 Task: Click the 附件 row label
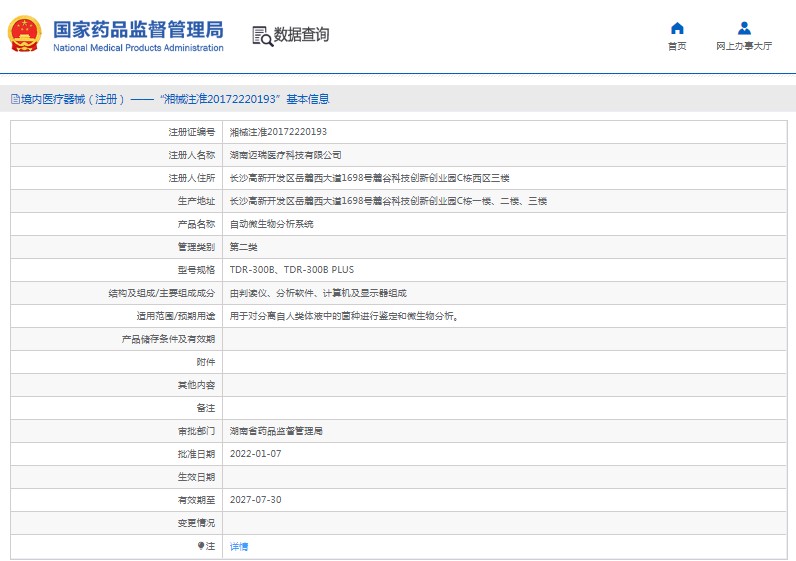206,362
